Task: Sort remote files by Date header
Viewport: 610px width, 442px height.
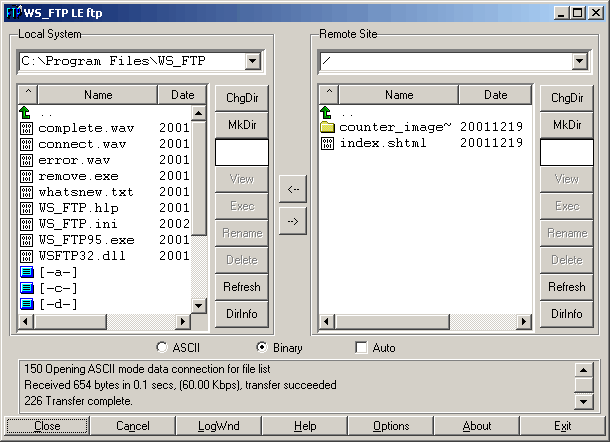Action: pyautogui.click(x=495, y=95)
